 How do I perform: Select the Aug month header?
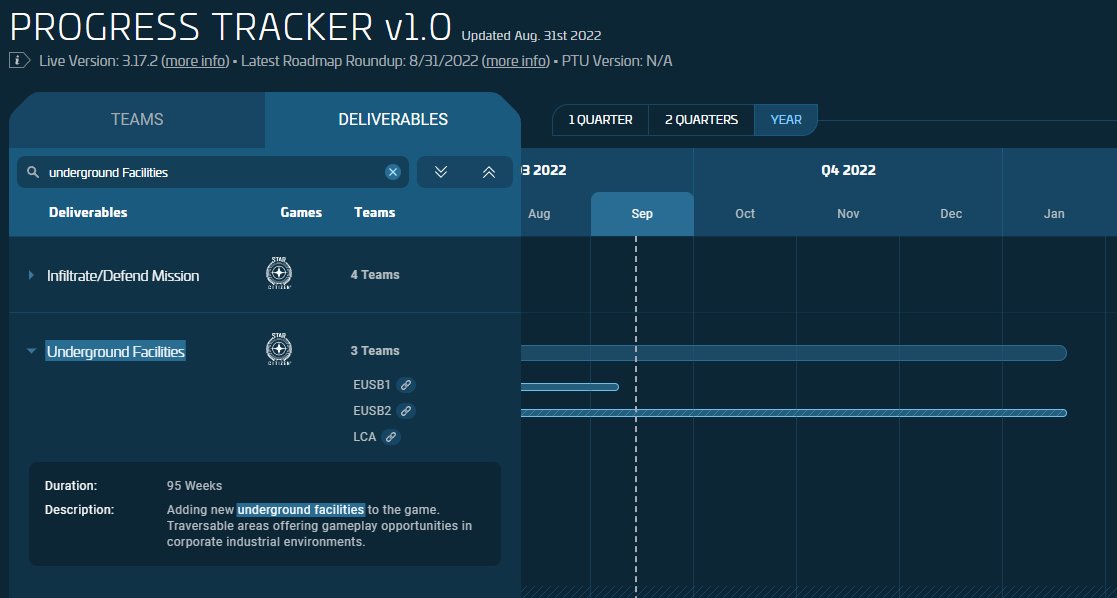[539, 214]
